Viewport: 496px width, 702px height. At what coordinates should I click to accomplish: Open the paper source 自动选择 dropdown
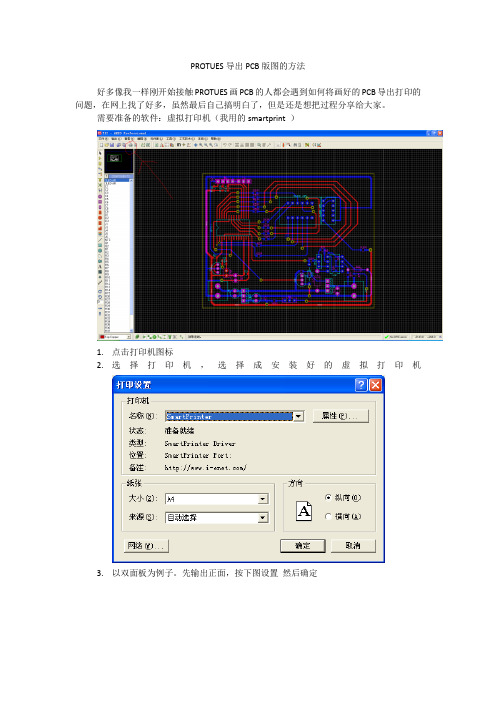click(x=263, y=518)
